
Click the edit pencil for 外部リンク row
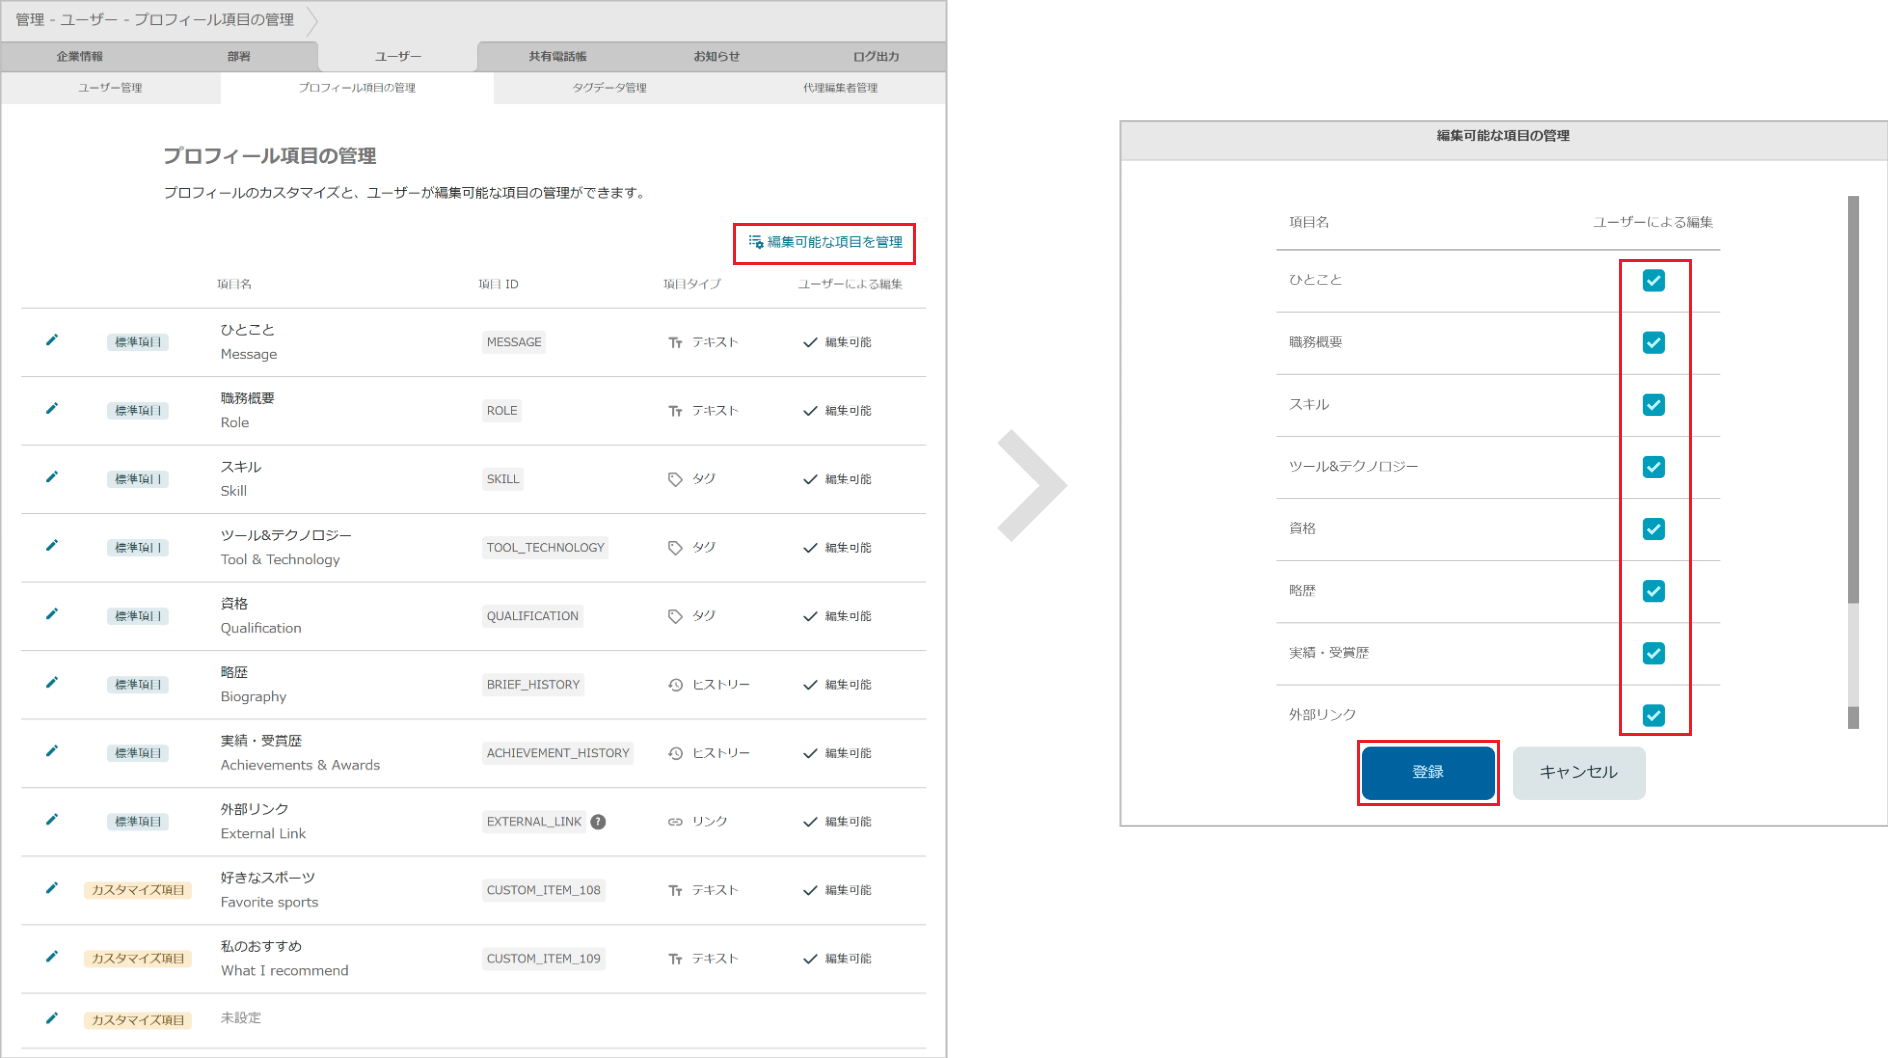52,820
